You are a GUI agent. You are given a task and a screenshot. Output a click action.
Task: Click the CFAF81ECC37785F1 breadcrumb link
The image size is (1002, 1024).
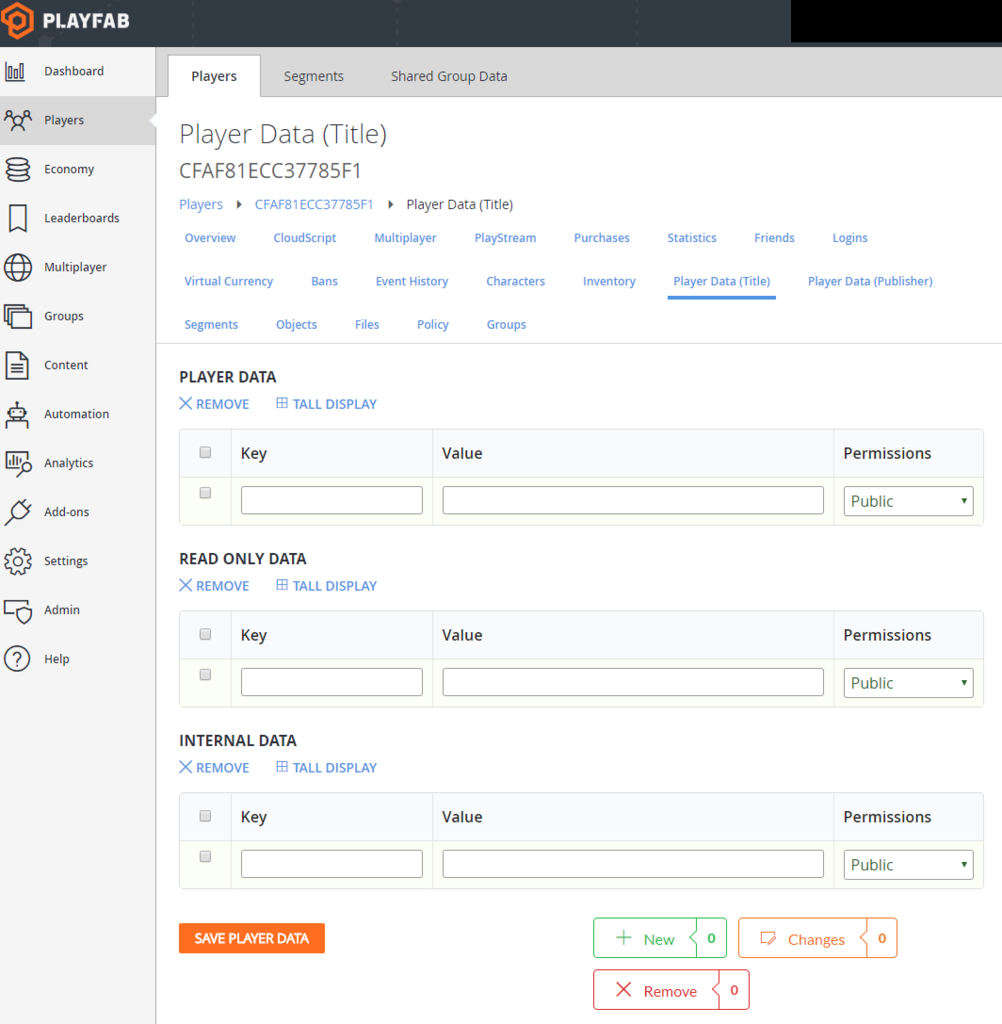[x=314, y=204]
